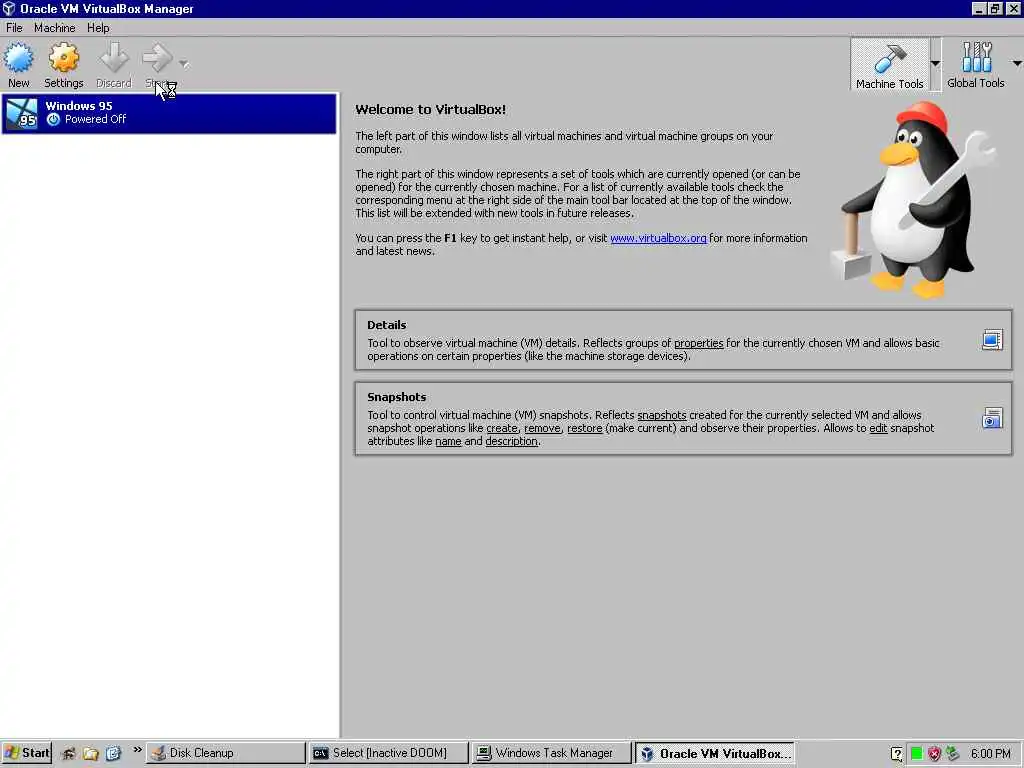Expand the Global Tools dropdown arrow
This screenshot has width=1024, height=768.
click(x=1017, y=64)
